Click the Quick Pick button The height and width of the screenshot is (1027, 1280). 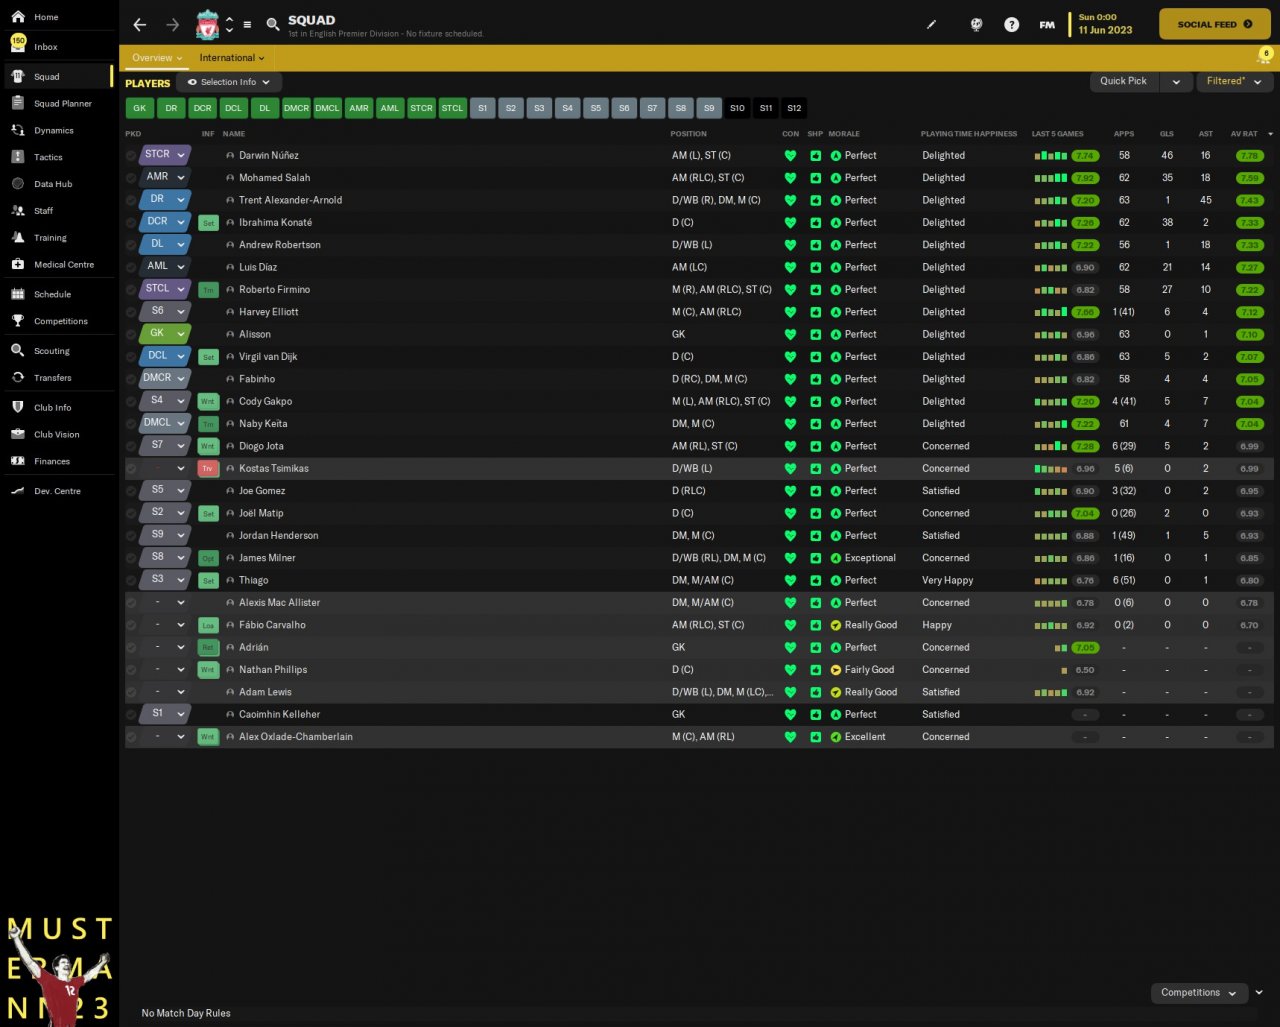coord(1124,81)
